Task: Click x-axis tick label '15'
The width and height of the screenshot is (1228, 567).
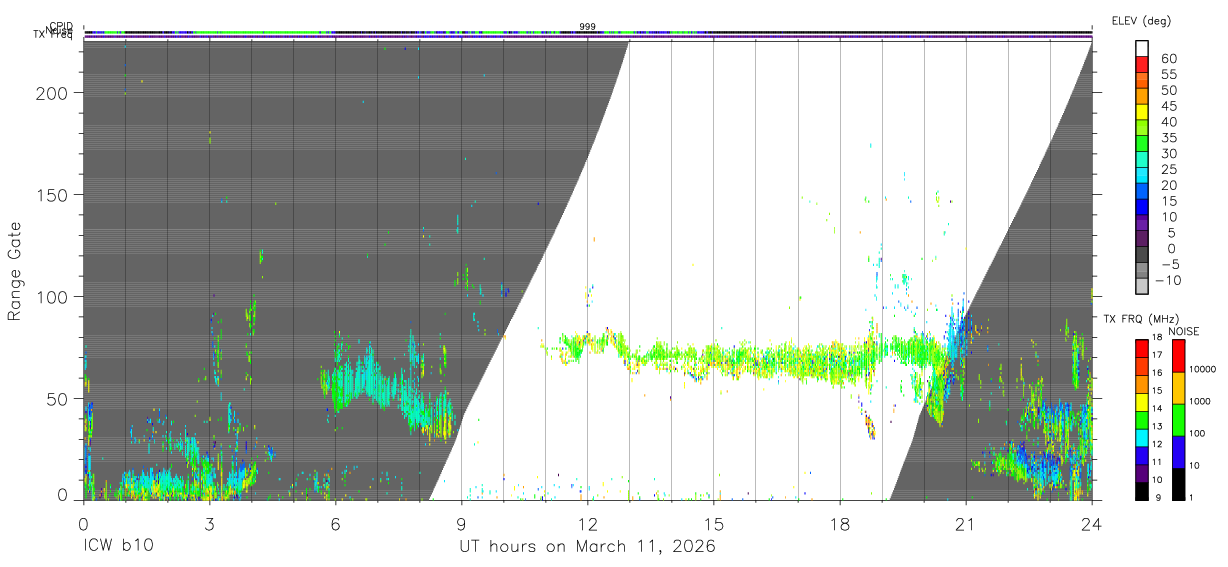Action: (x=713, y=523)
